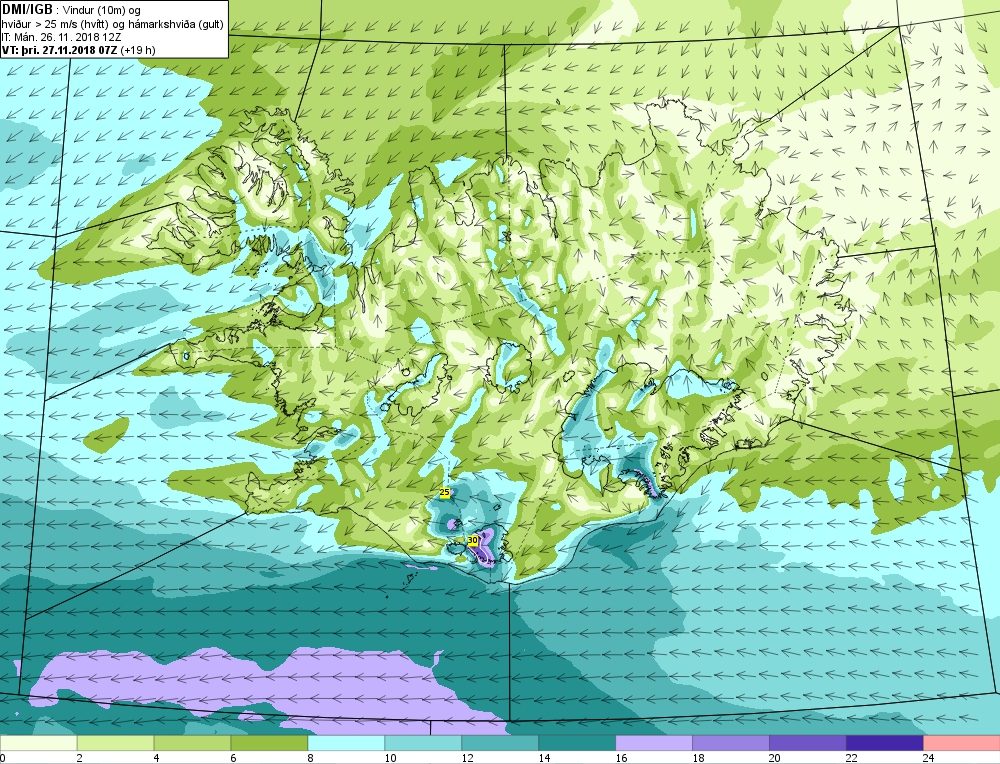1000x764 pixels.
Task: Click the medium green 4–6 m/s legend swatch
Action: point(192,744)
